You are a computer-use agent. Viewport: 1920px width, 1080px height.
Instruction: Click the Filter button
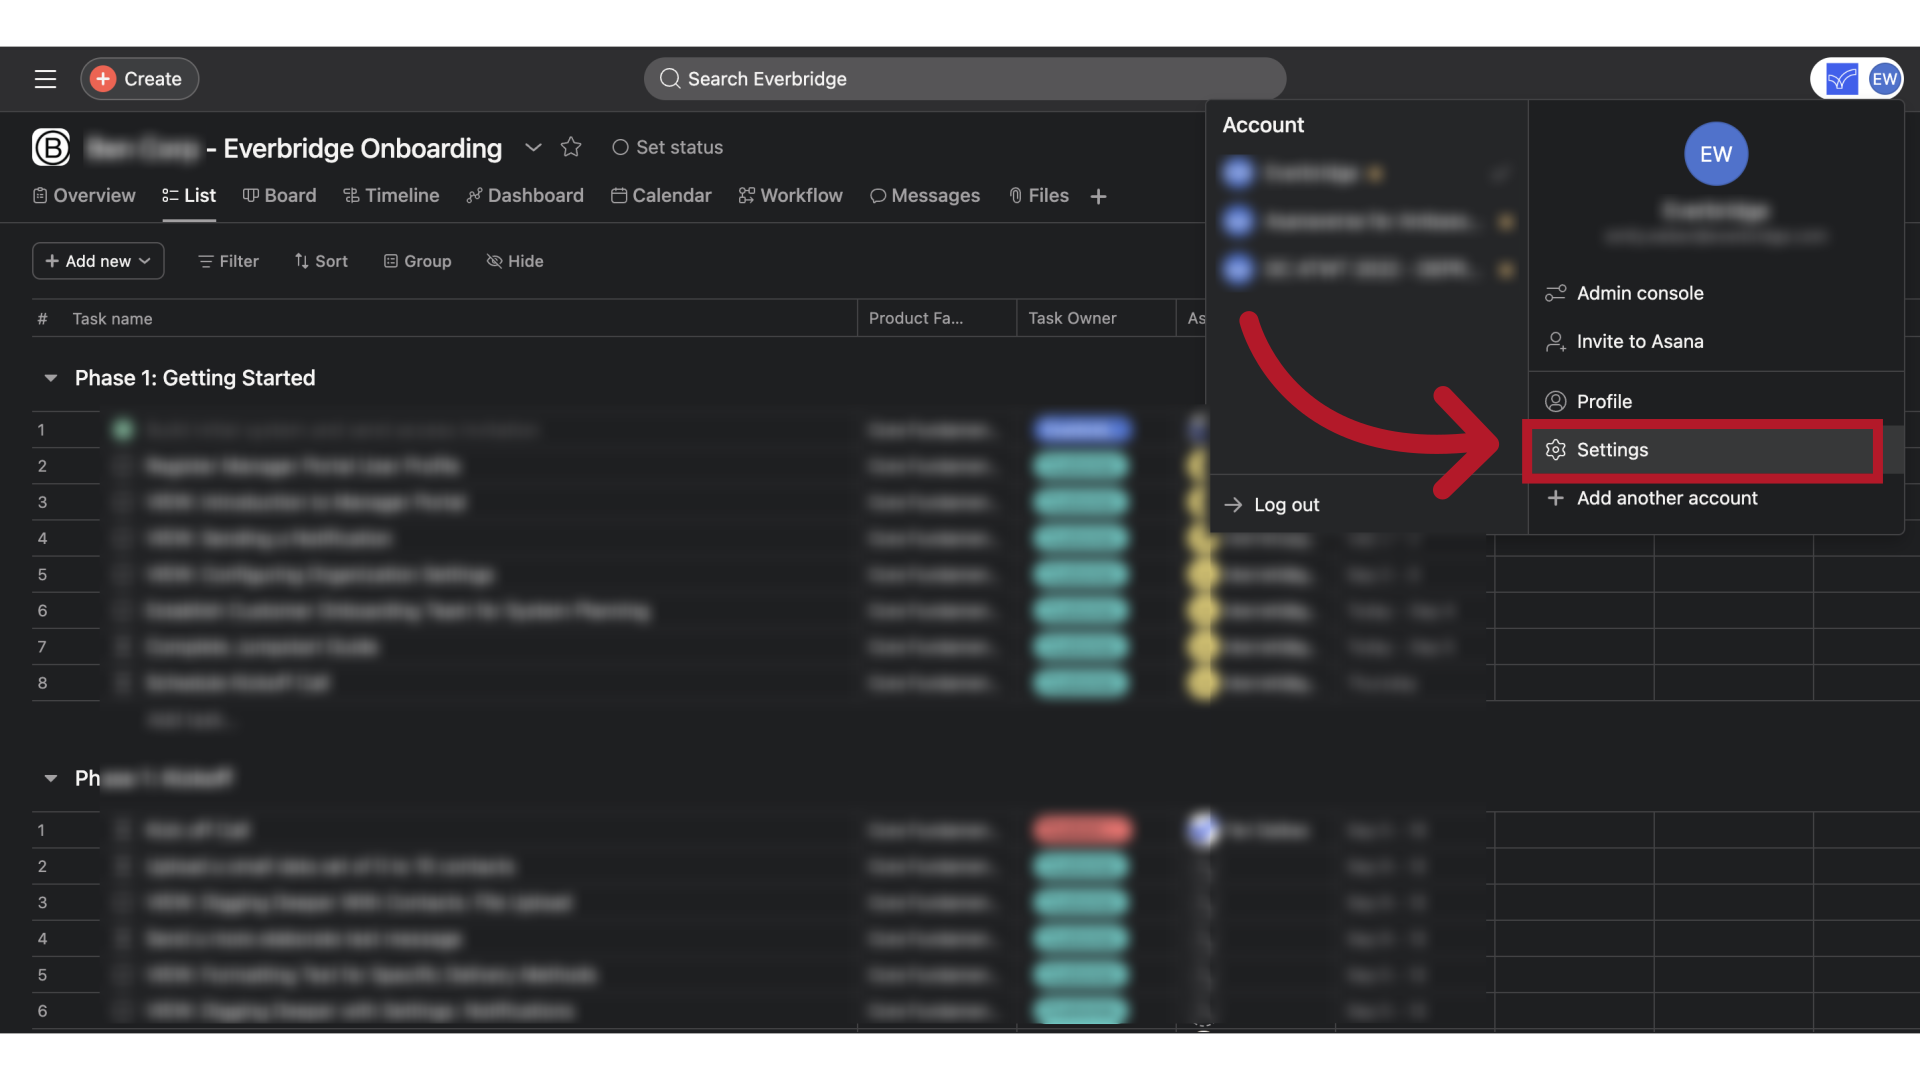(228, 261)
